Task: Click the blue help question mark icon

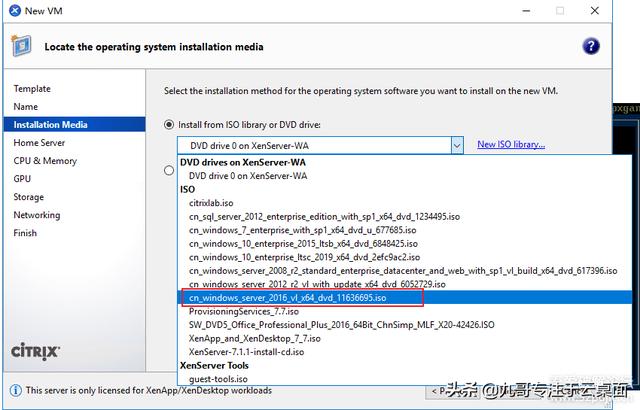Action: (x=591, y=46)
